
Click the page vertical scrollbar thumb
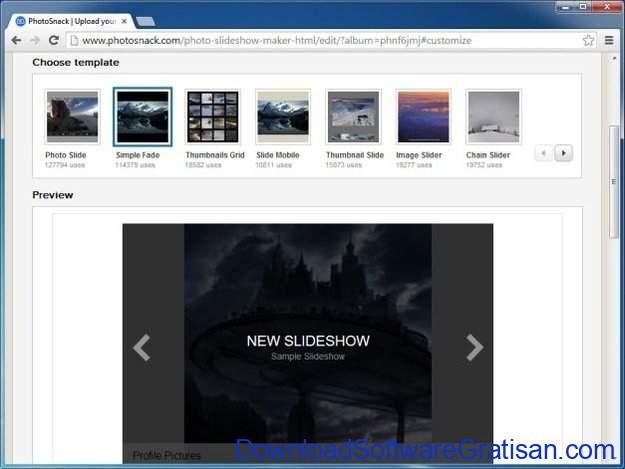tap(614, 182)
